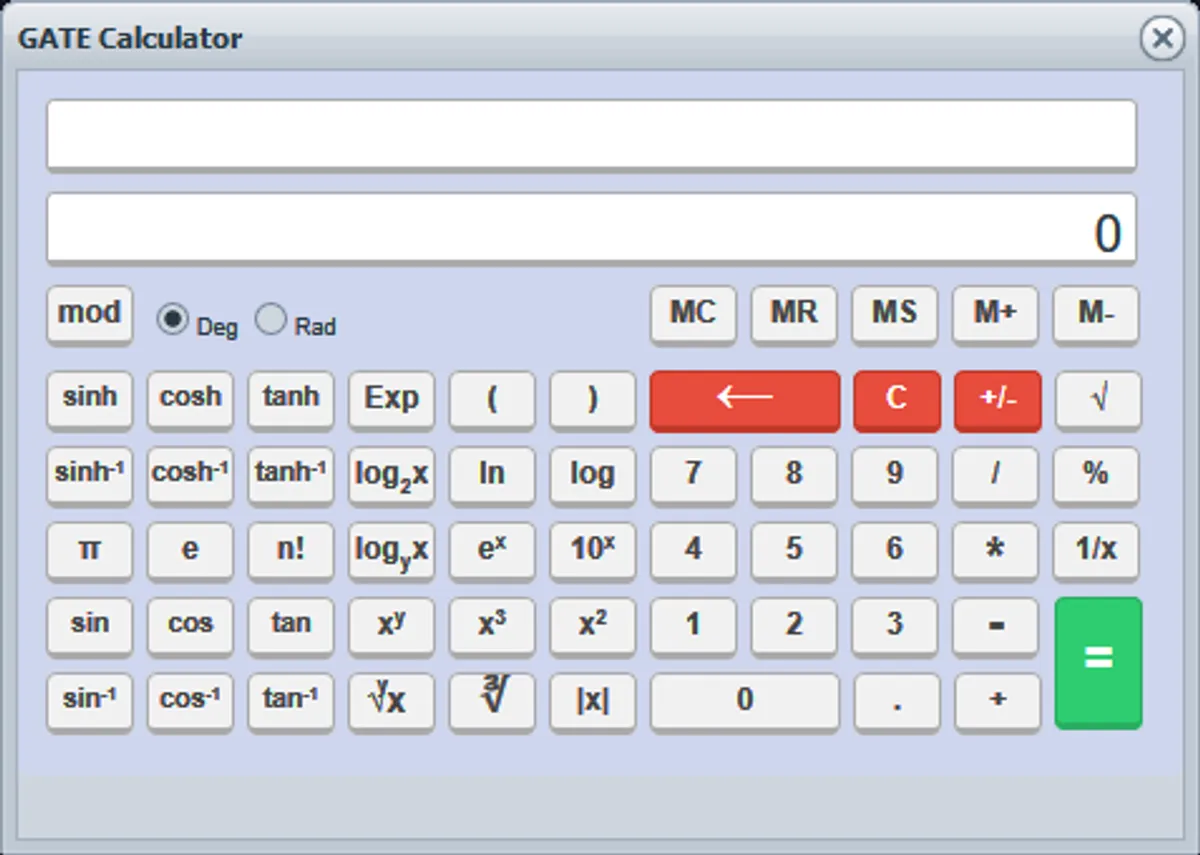Click the digit 3 button
Screen dimensions: 1200x855
[x=895, y=626]
